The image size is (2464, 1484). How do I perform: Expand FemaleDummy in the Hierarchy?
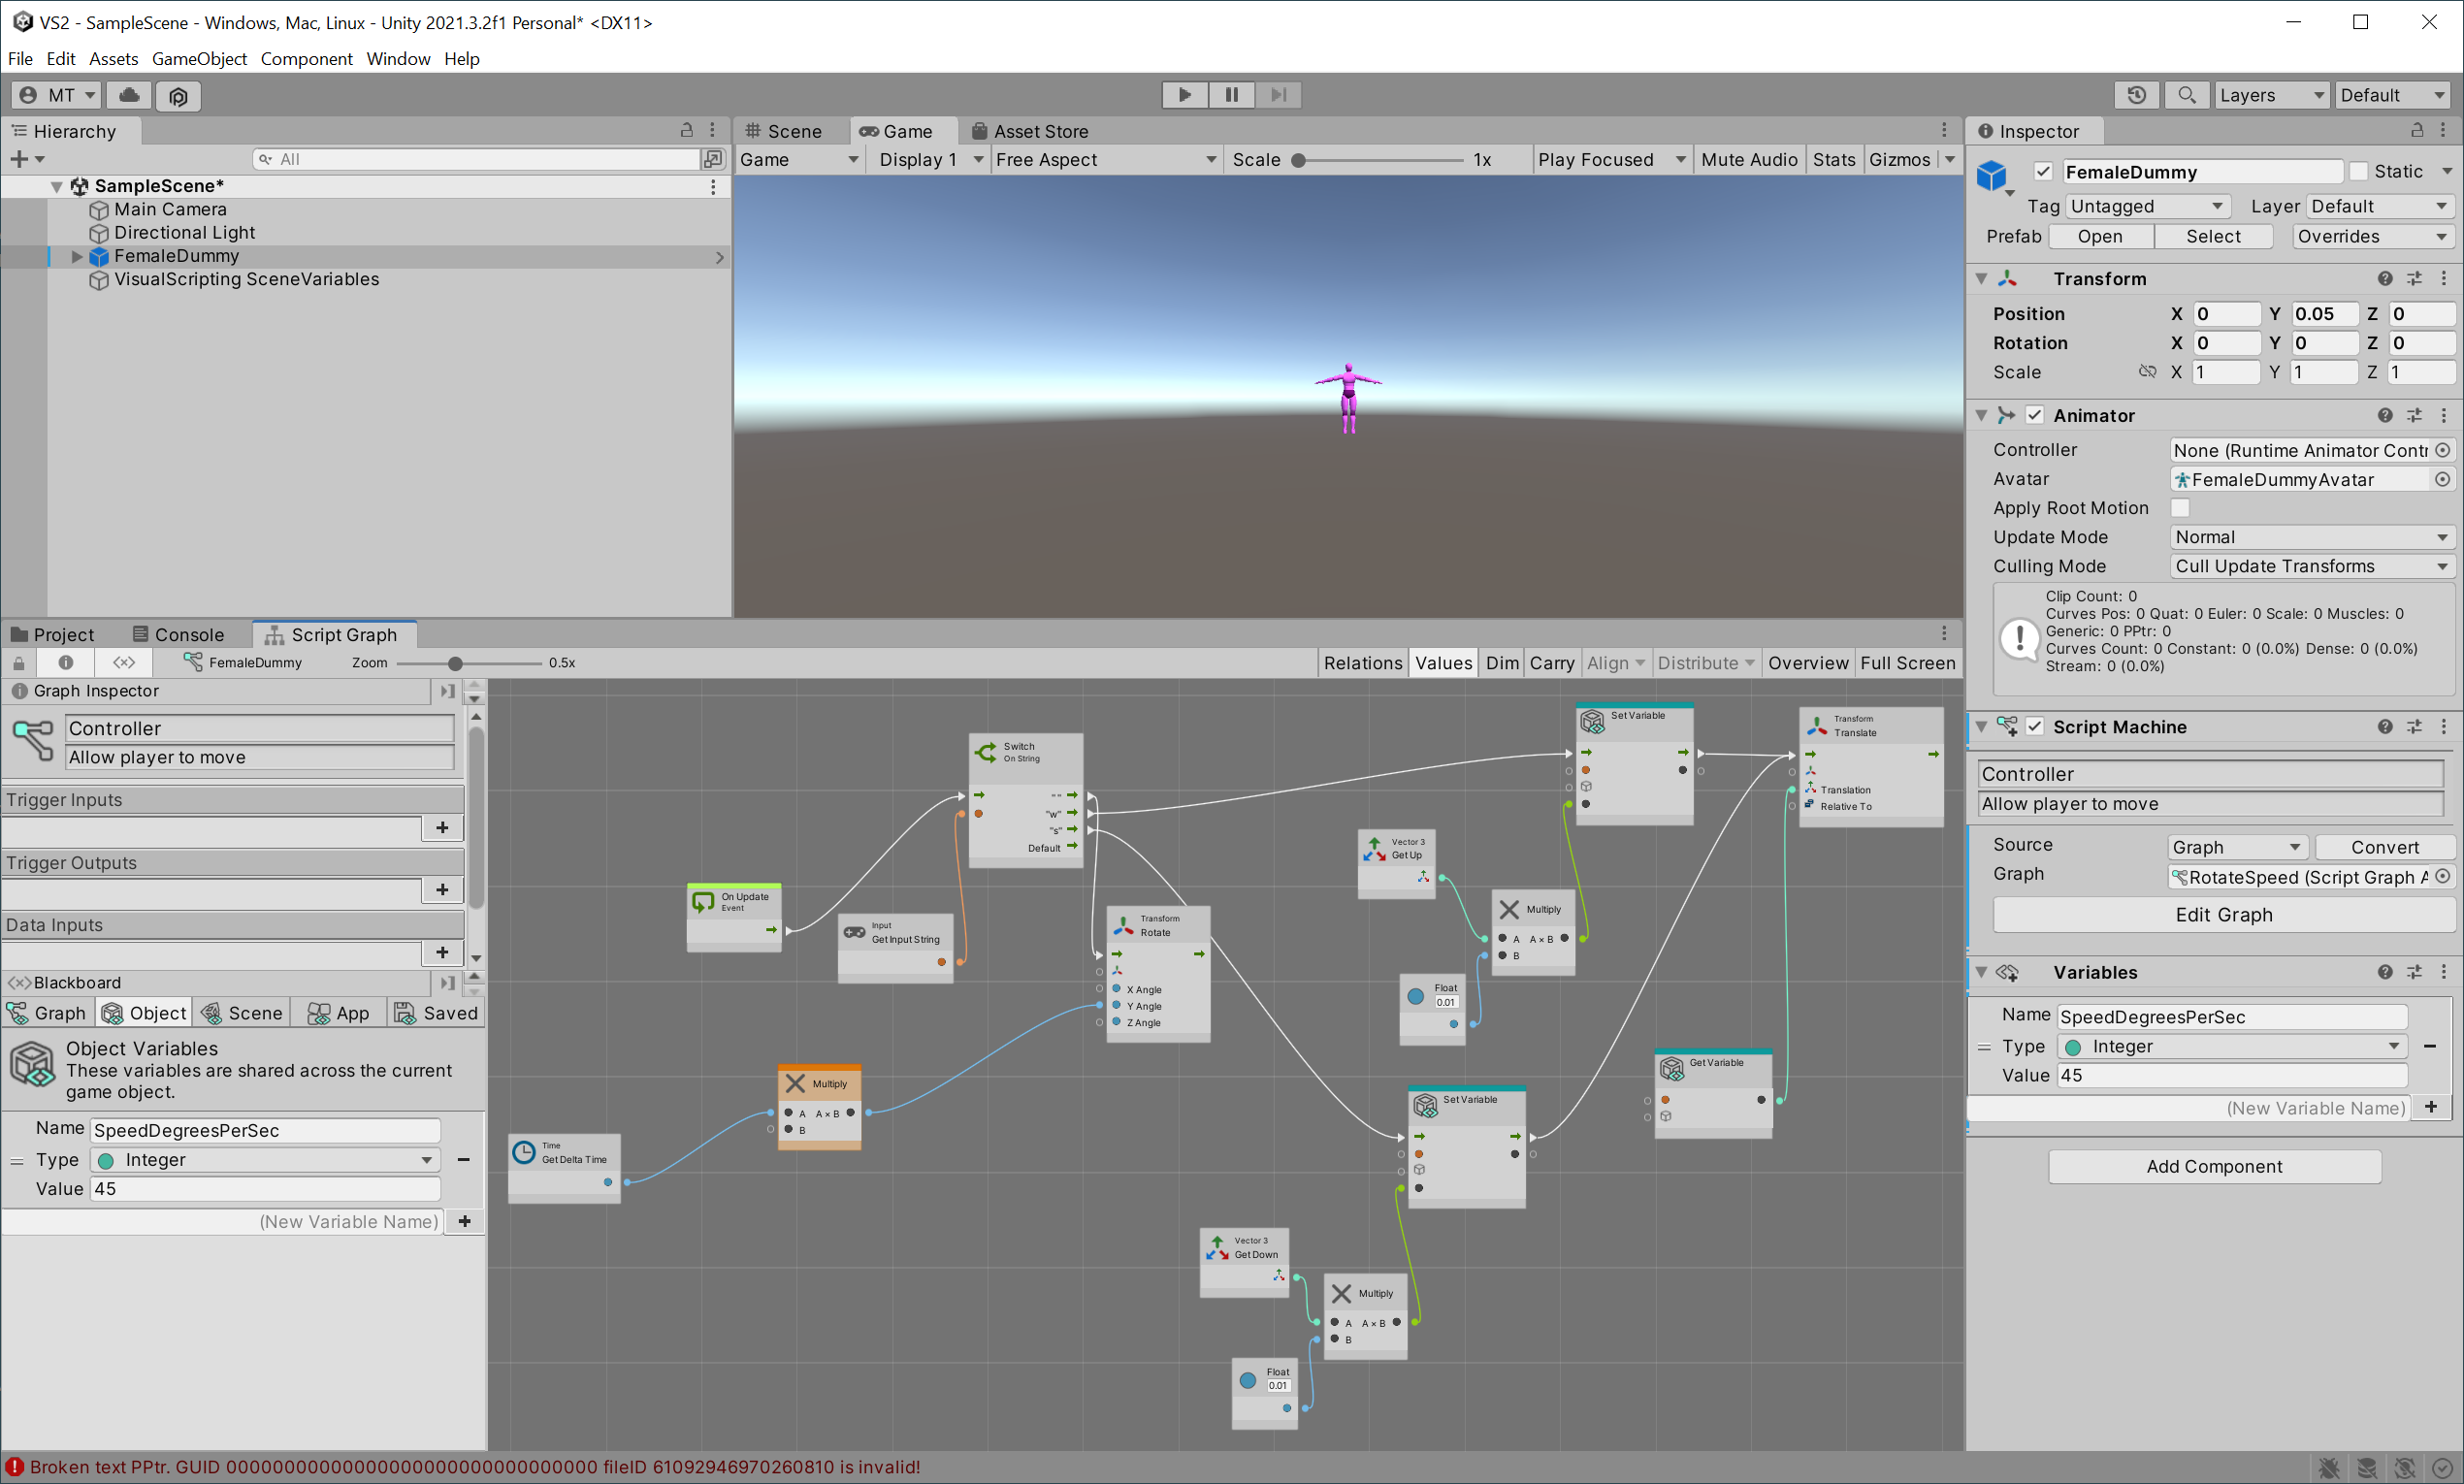click(77, 257)
